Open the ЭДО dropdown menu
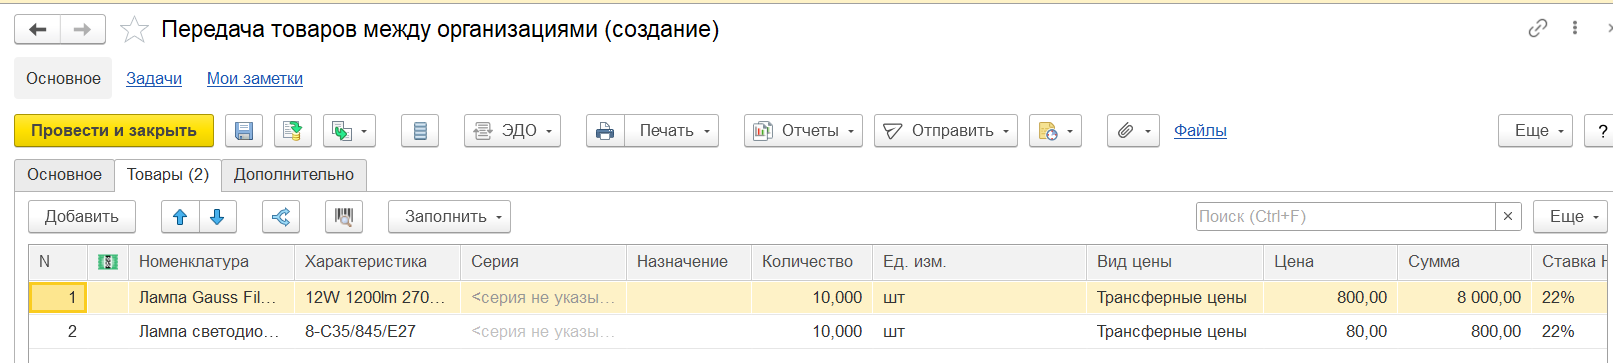The height and width of the screenshot is (363, 1613). [x=512, y=131]
